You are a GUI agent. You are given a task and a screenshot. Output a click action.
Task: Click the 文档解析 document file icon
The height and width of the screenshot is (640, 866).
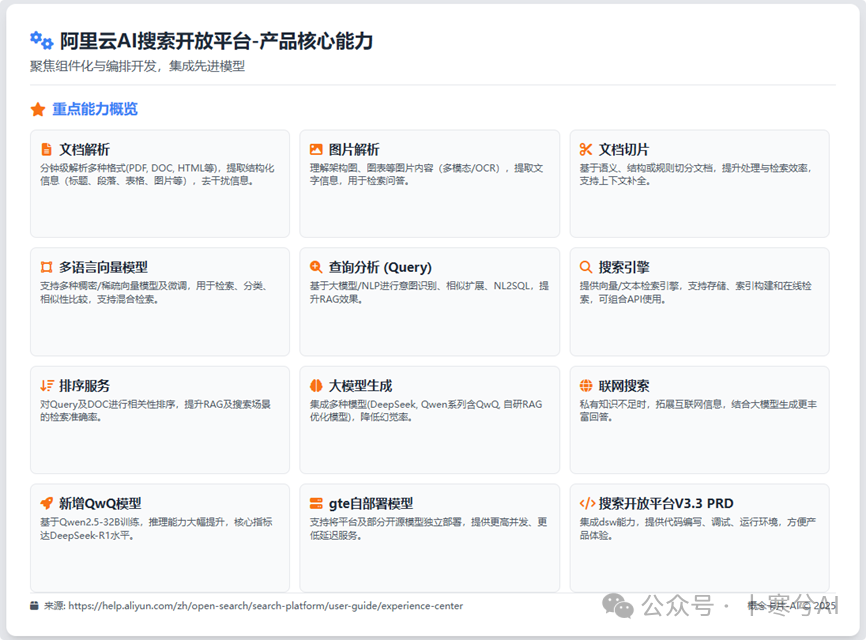(46, 149)
